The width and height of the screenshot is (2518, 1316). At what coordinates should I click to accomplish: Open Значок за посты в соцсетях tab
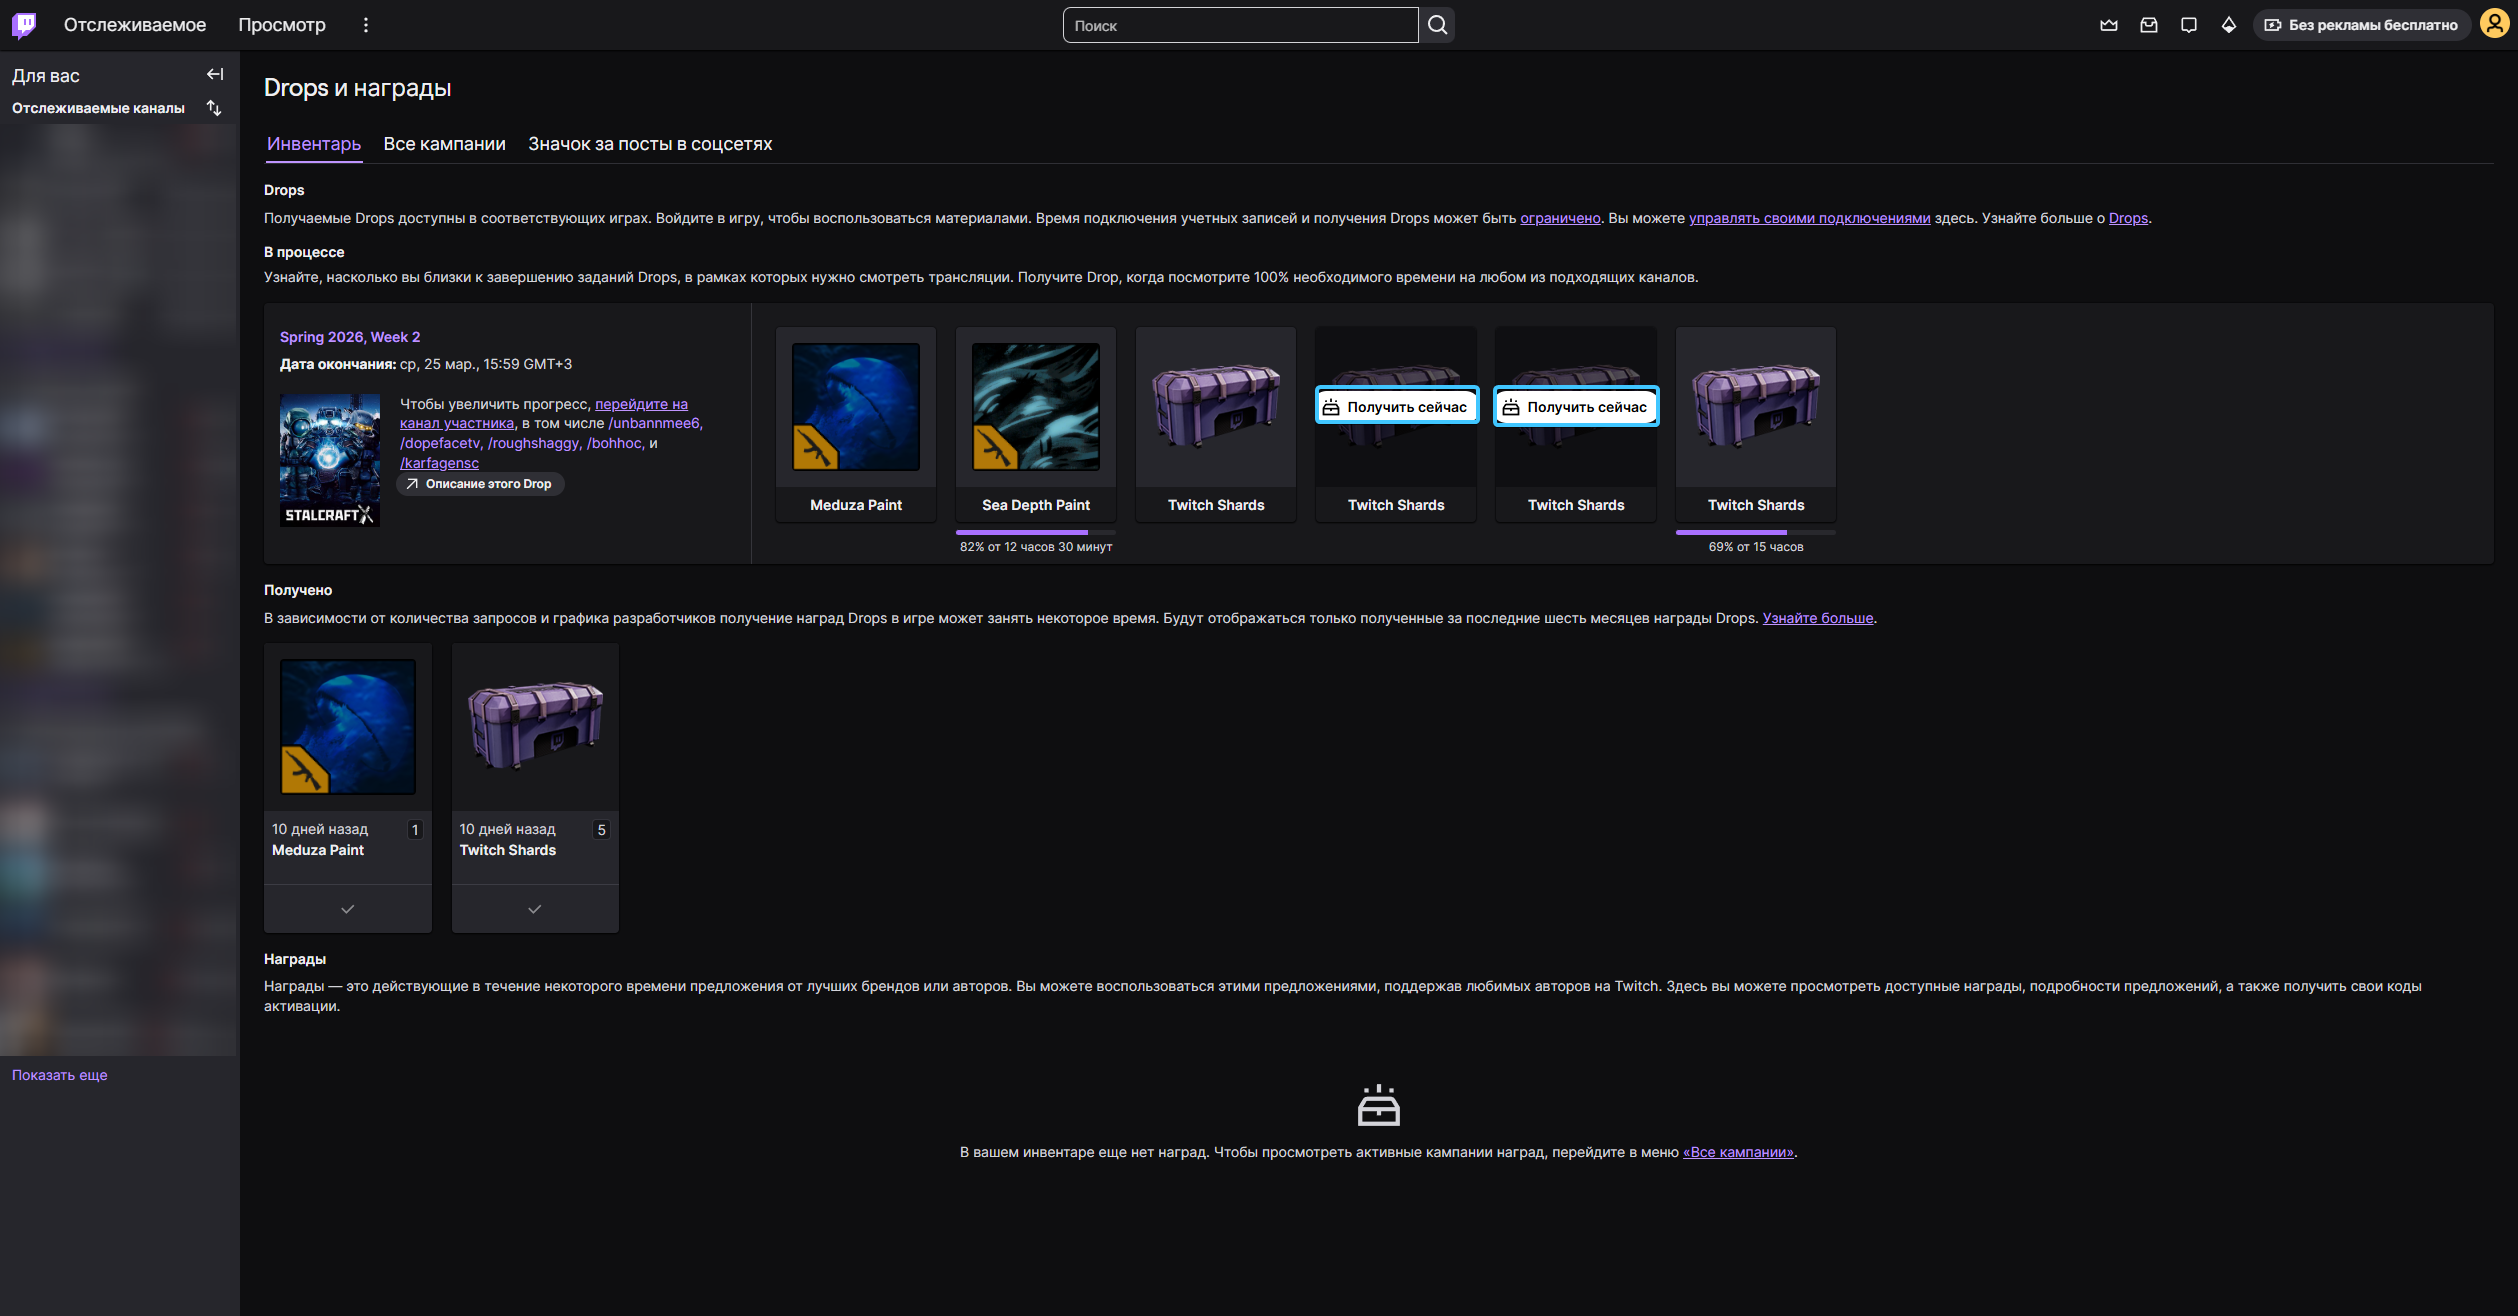pos(650,144)
